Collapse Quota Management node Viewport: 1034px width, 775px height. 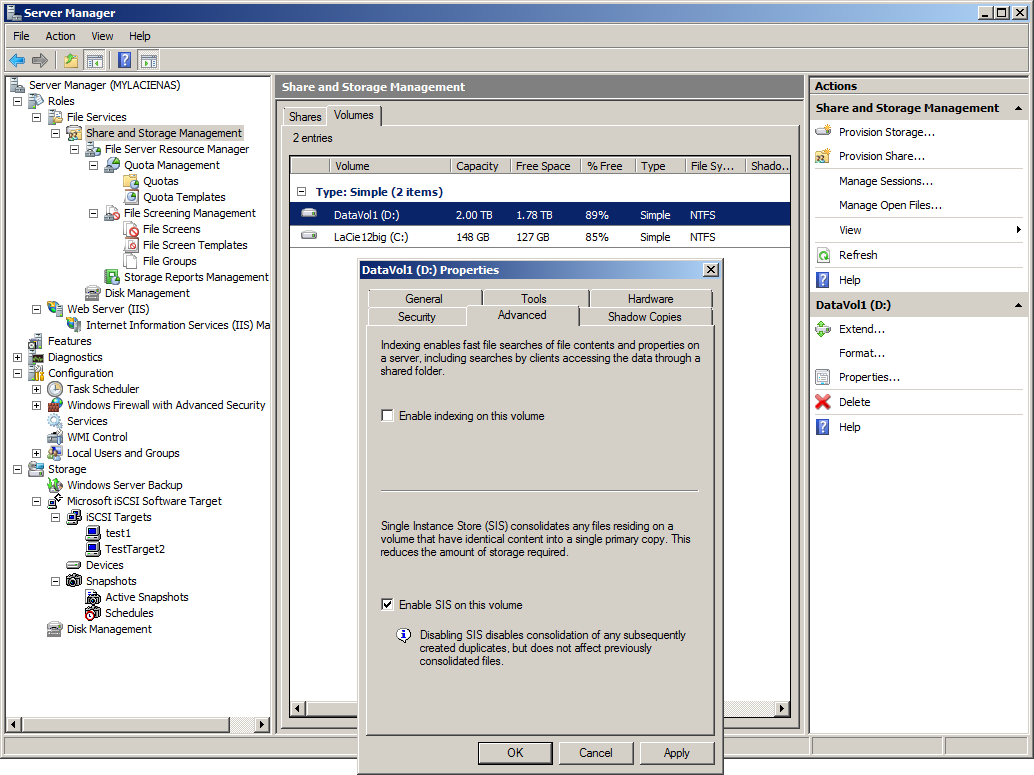pos(94,165)
